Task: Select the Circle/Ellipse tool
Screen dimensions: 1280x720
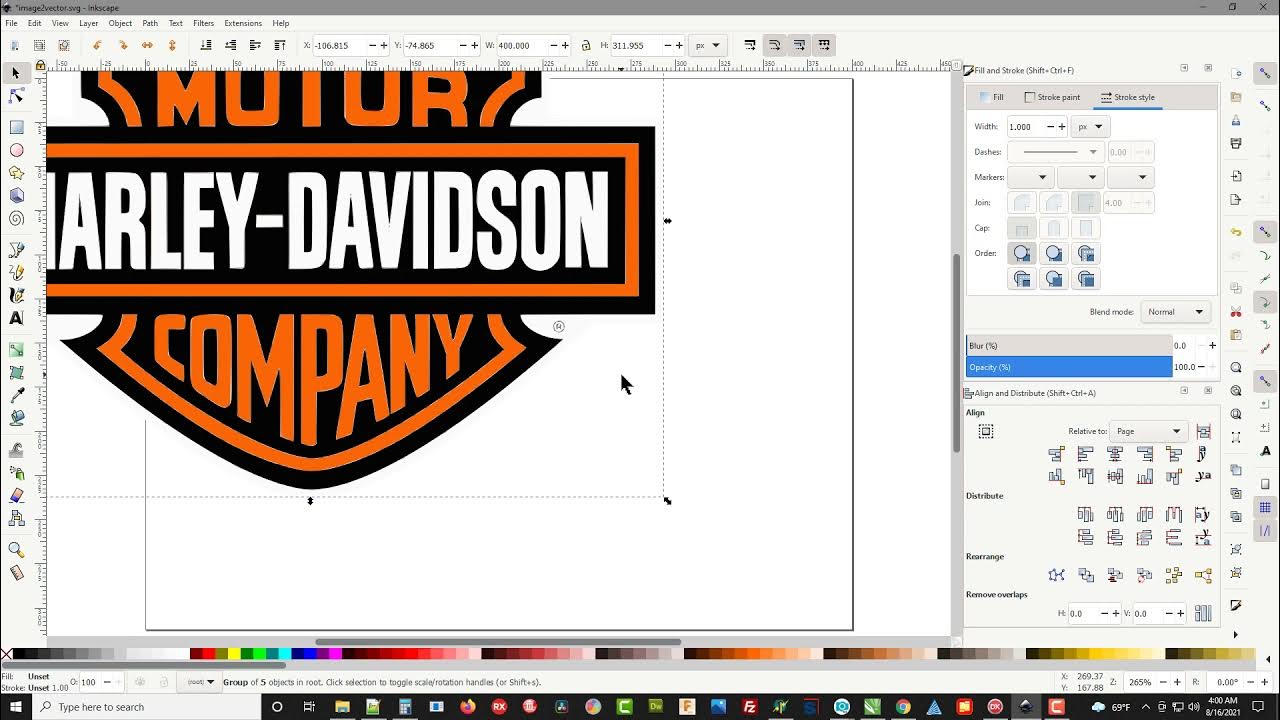Action: tap(16, 150)
